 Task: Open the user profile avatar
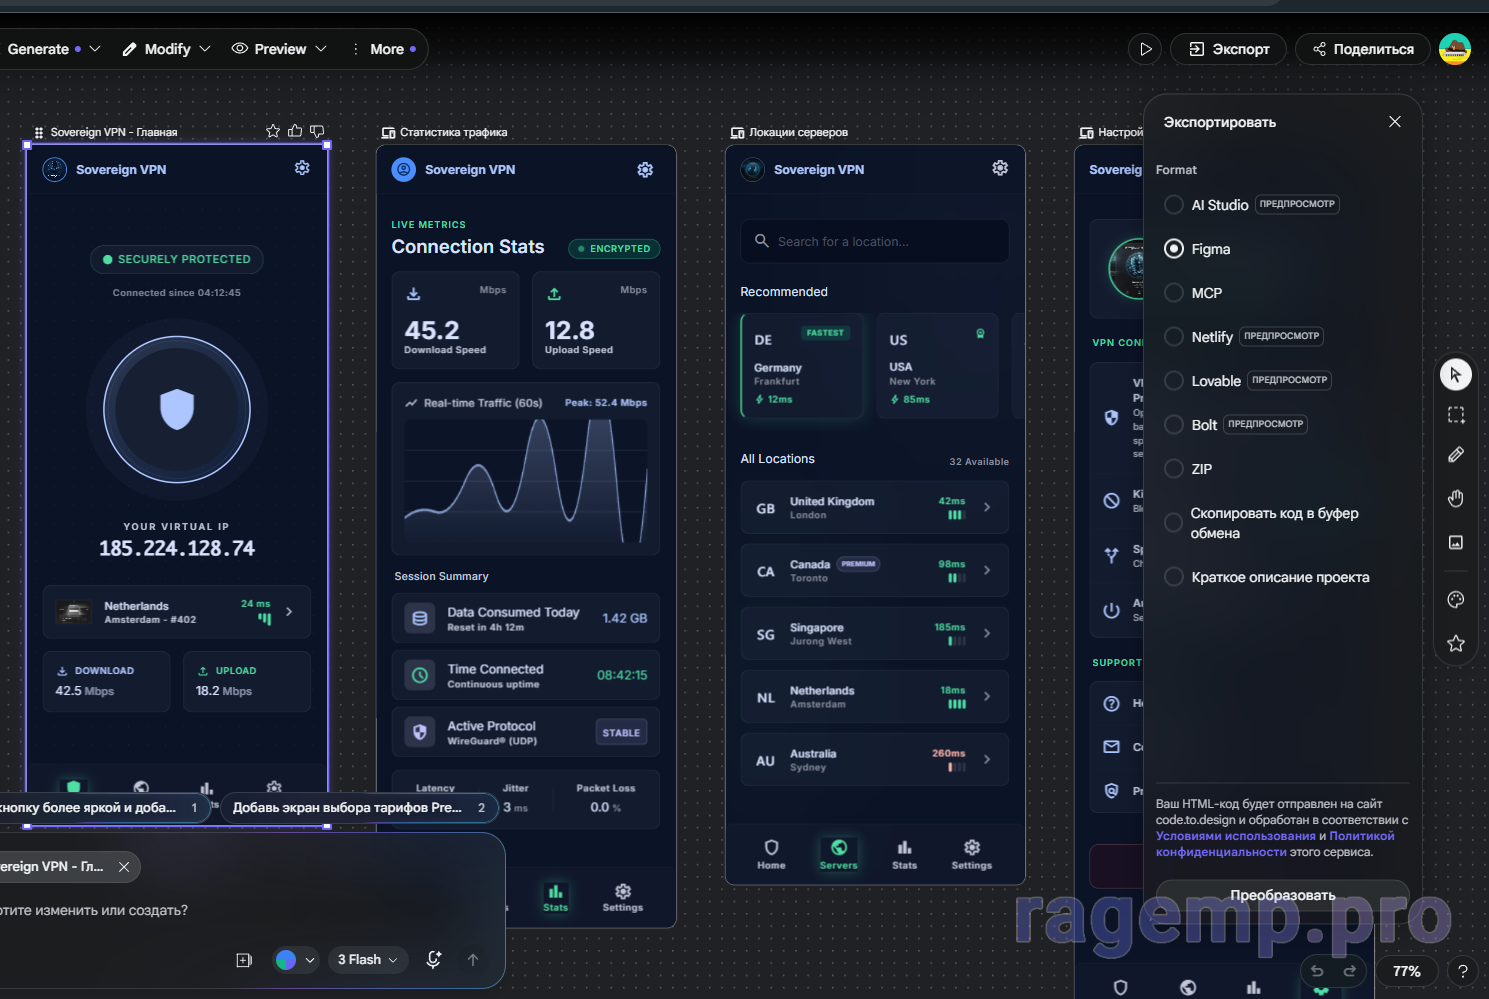1454,49
